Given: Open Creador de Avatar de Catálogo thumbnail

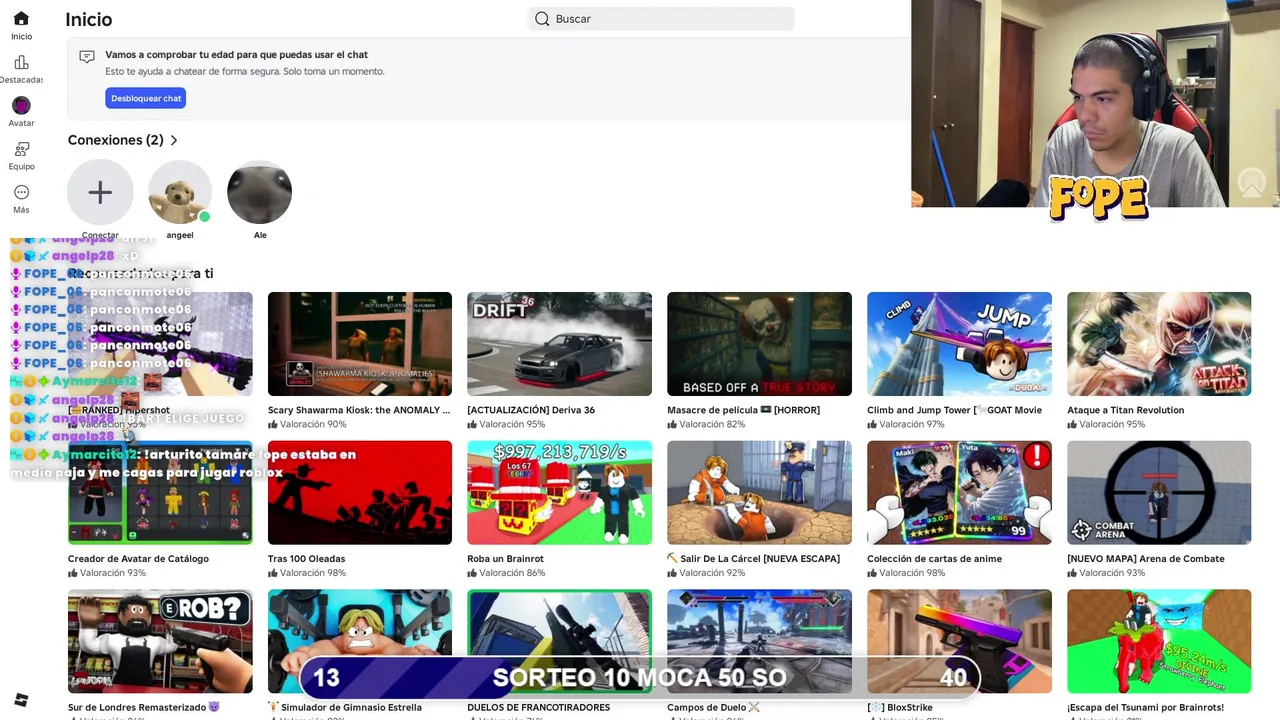Looking at the screenshot, I should [x=160, y=493].
